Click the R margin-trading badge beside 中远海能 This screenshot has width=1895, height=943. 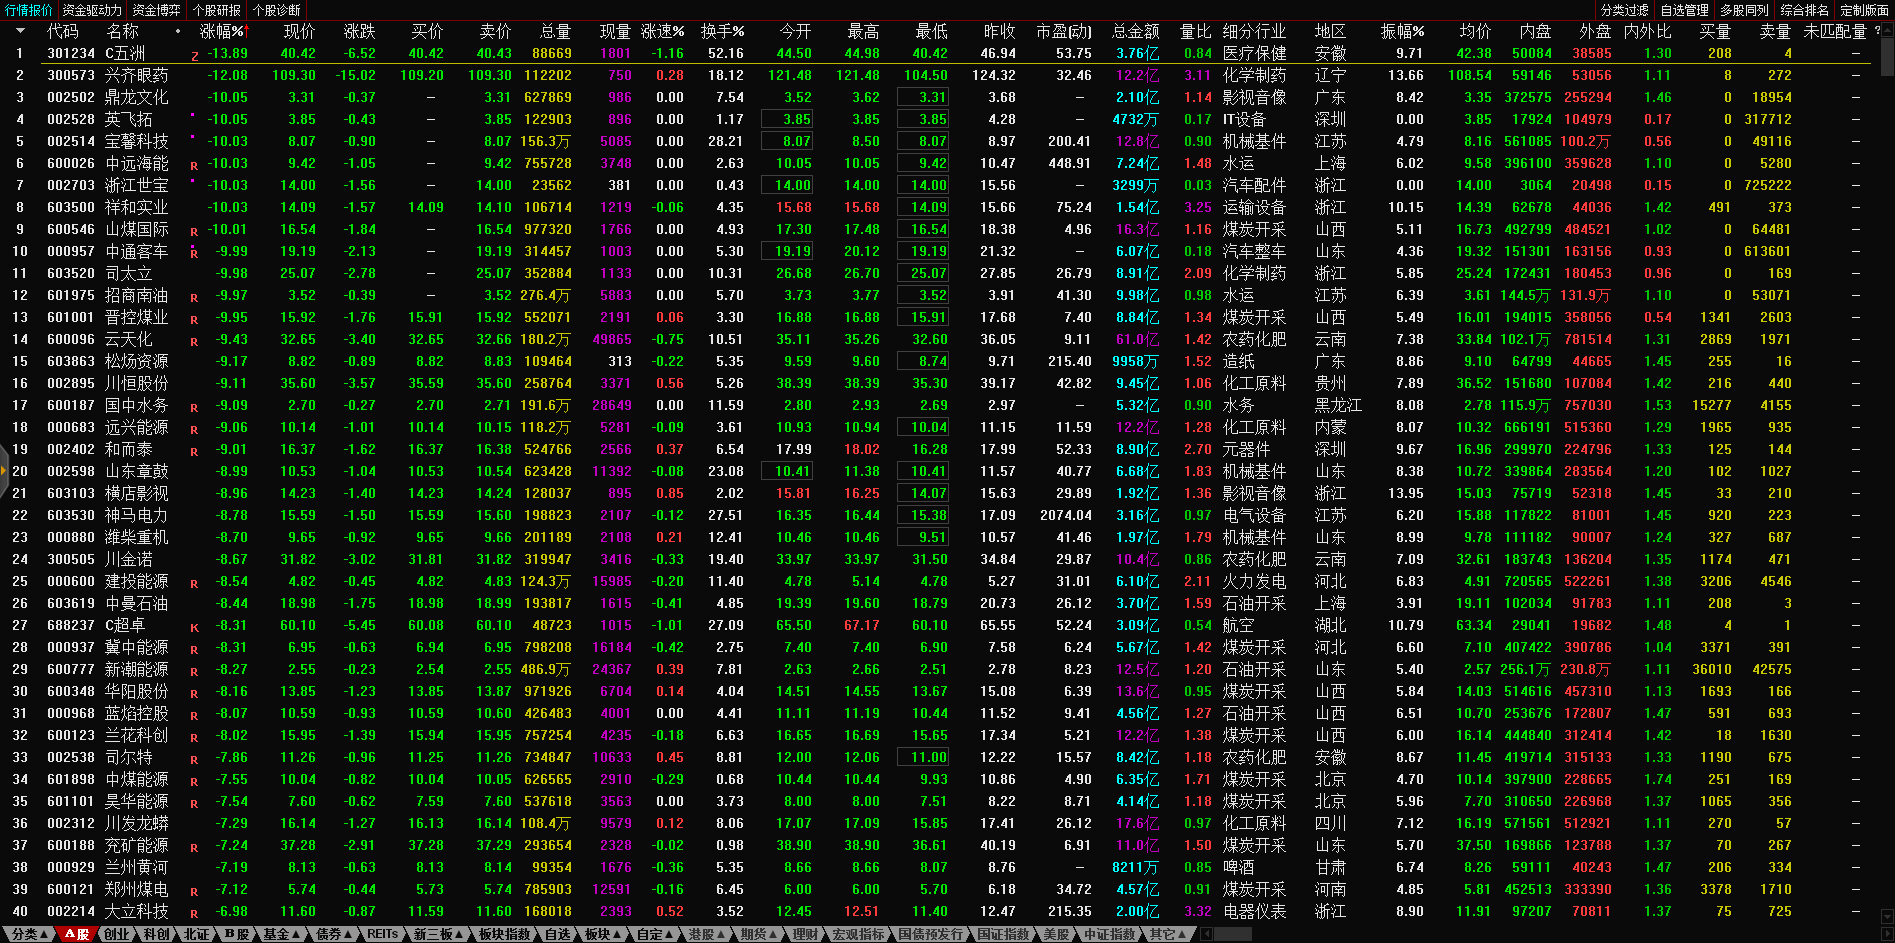tap(194, 165)
